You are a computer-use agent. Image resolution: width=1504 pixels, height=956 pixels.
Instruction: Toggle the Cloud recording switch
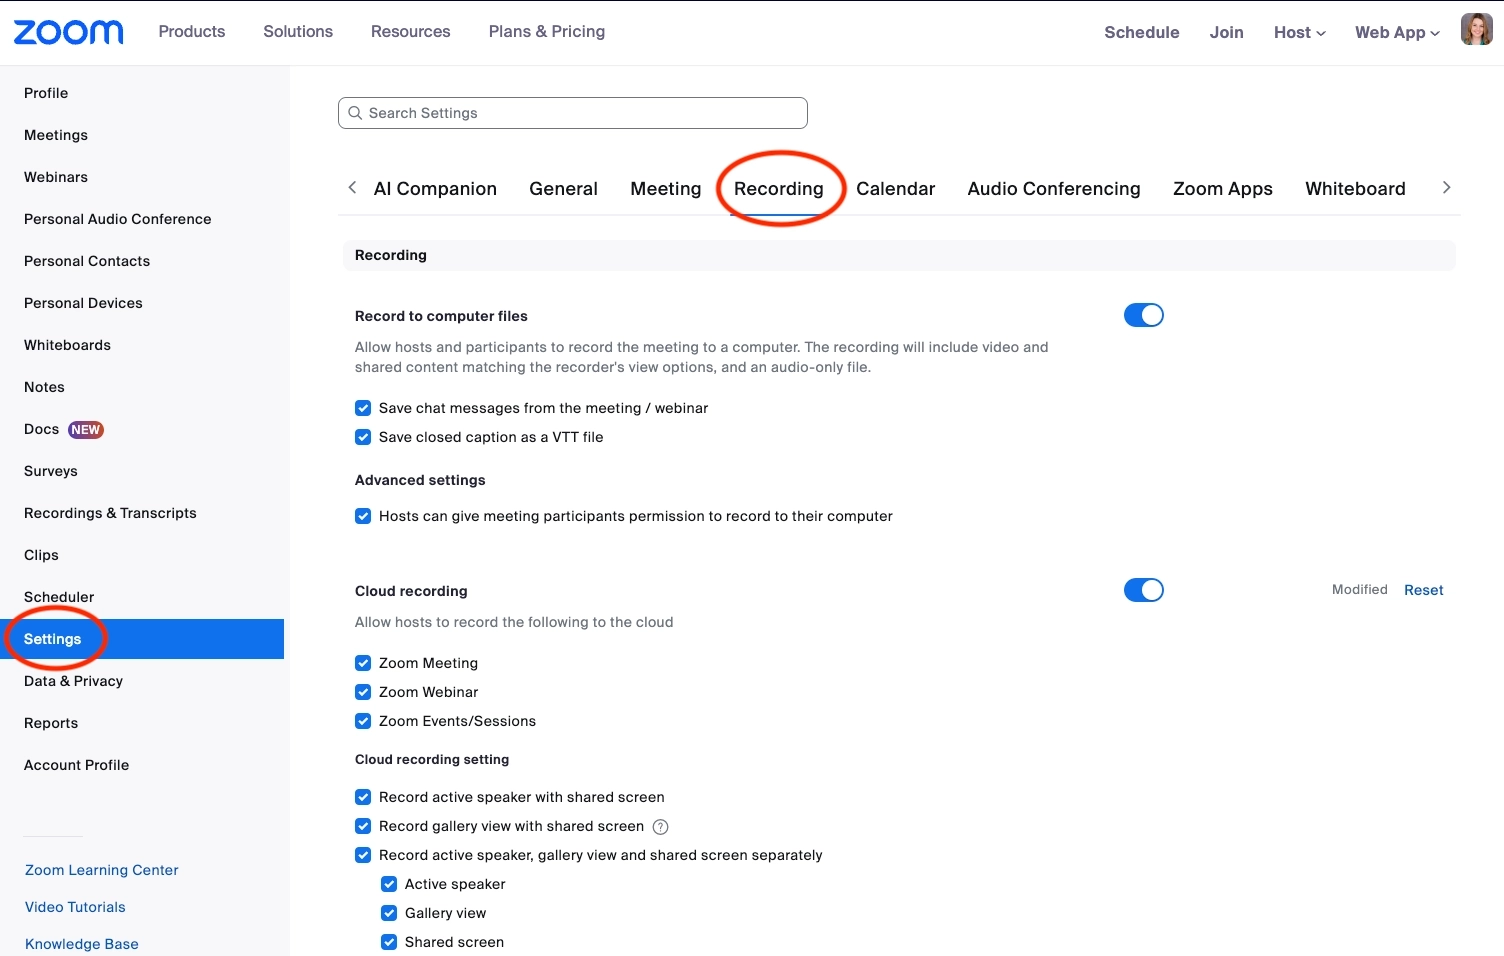click(1144, 590)
